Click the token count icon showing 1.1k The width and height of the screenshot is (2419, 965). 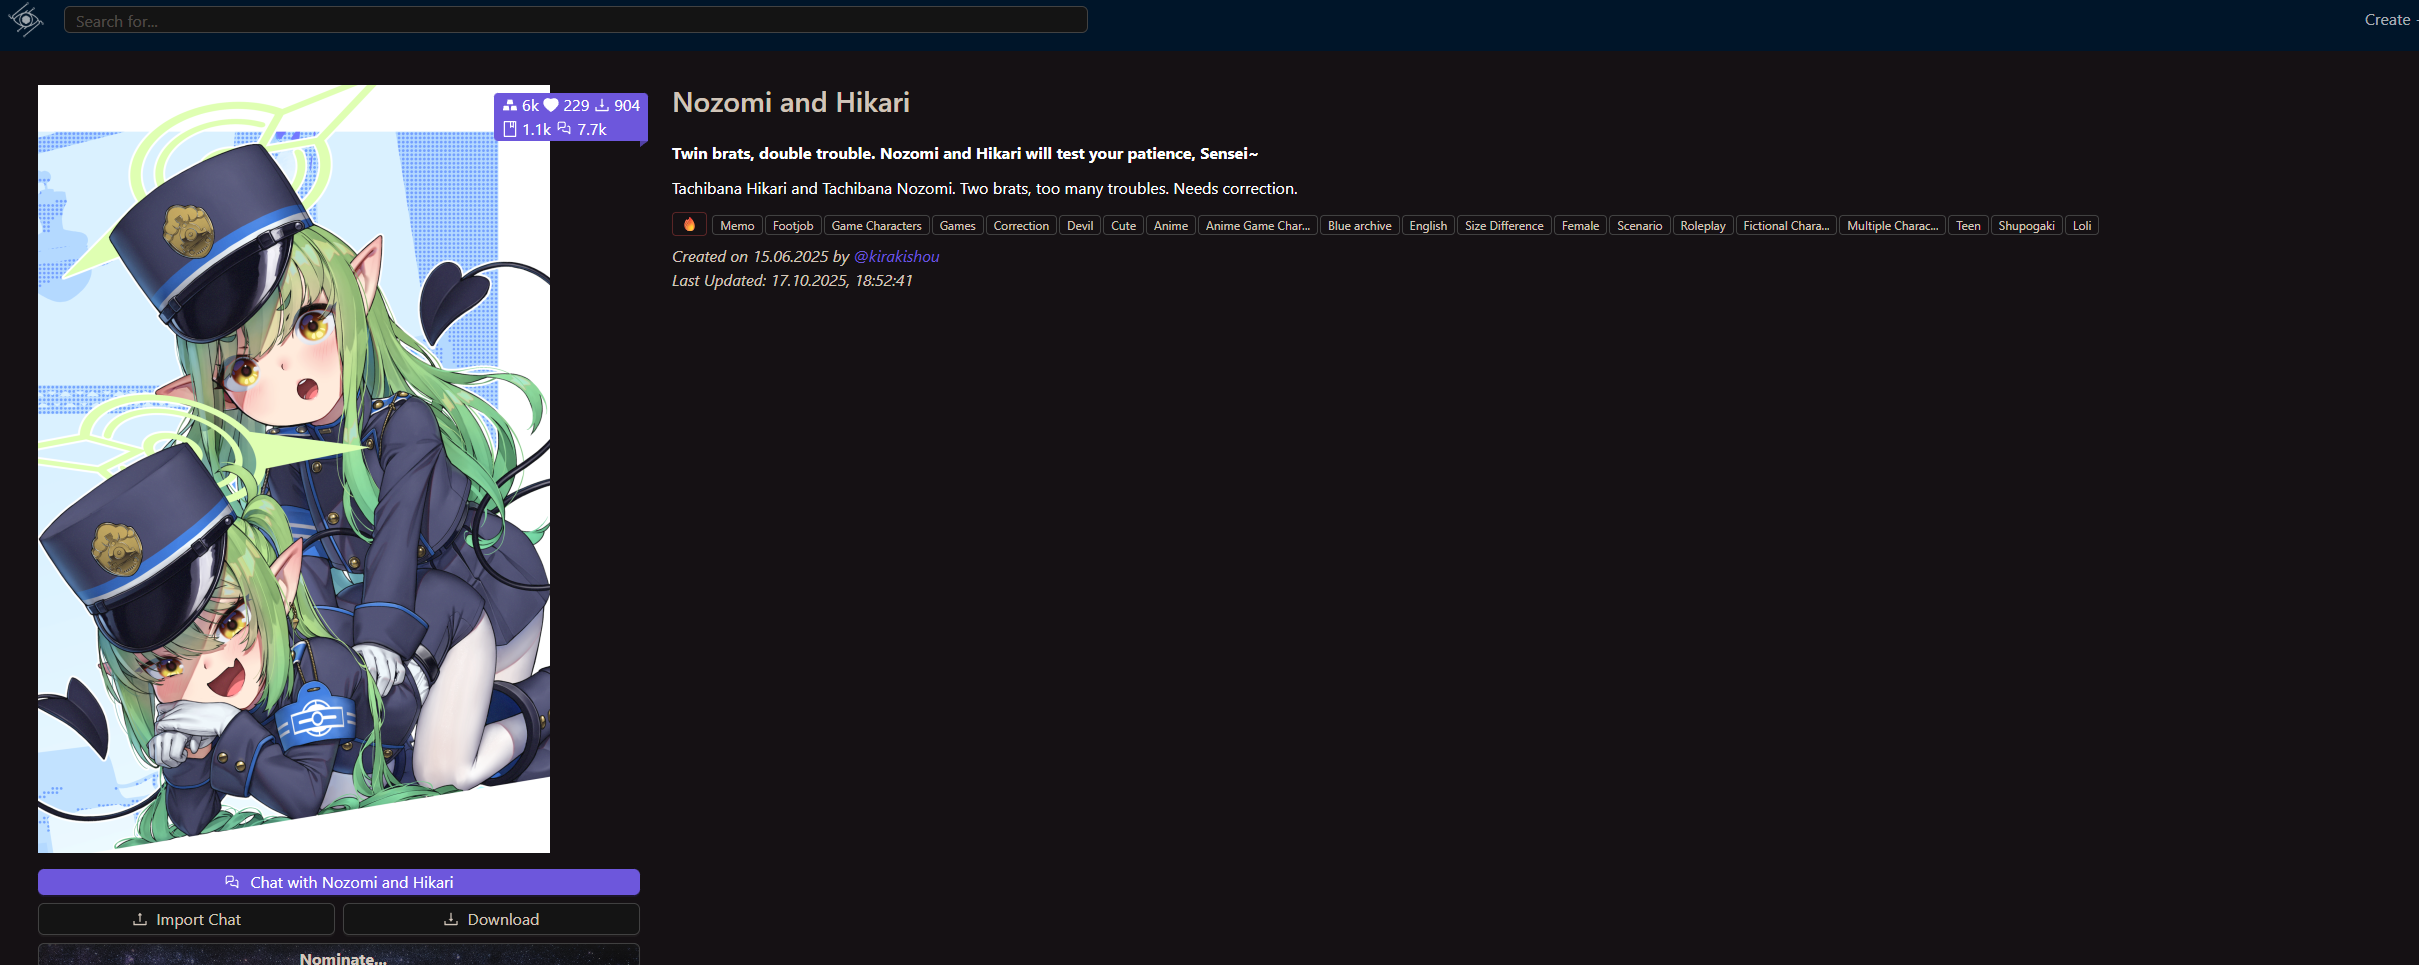click(510, 129)
